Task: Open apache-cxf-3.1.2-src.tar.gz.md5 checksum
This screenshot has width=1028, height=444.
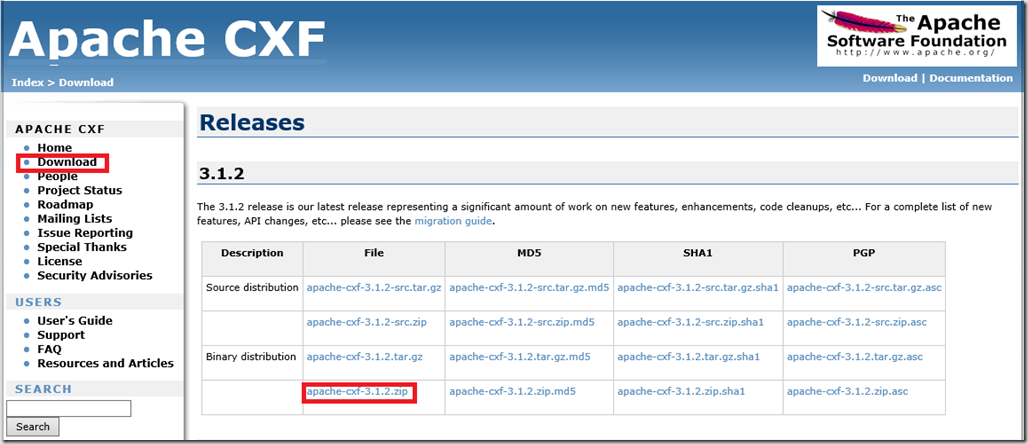Action: tap(529, 288)
